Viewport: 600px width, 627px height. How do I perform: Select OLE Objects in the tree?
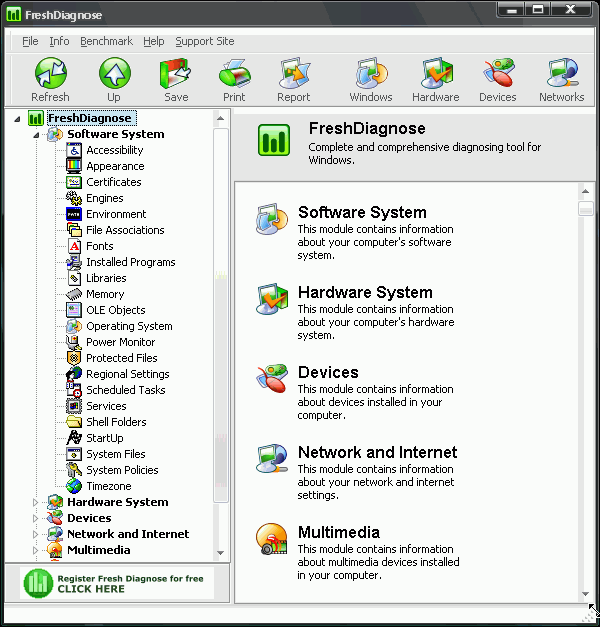pyautogui.click(x=116, y=310)
